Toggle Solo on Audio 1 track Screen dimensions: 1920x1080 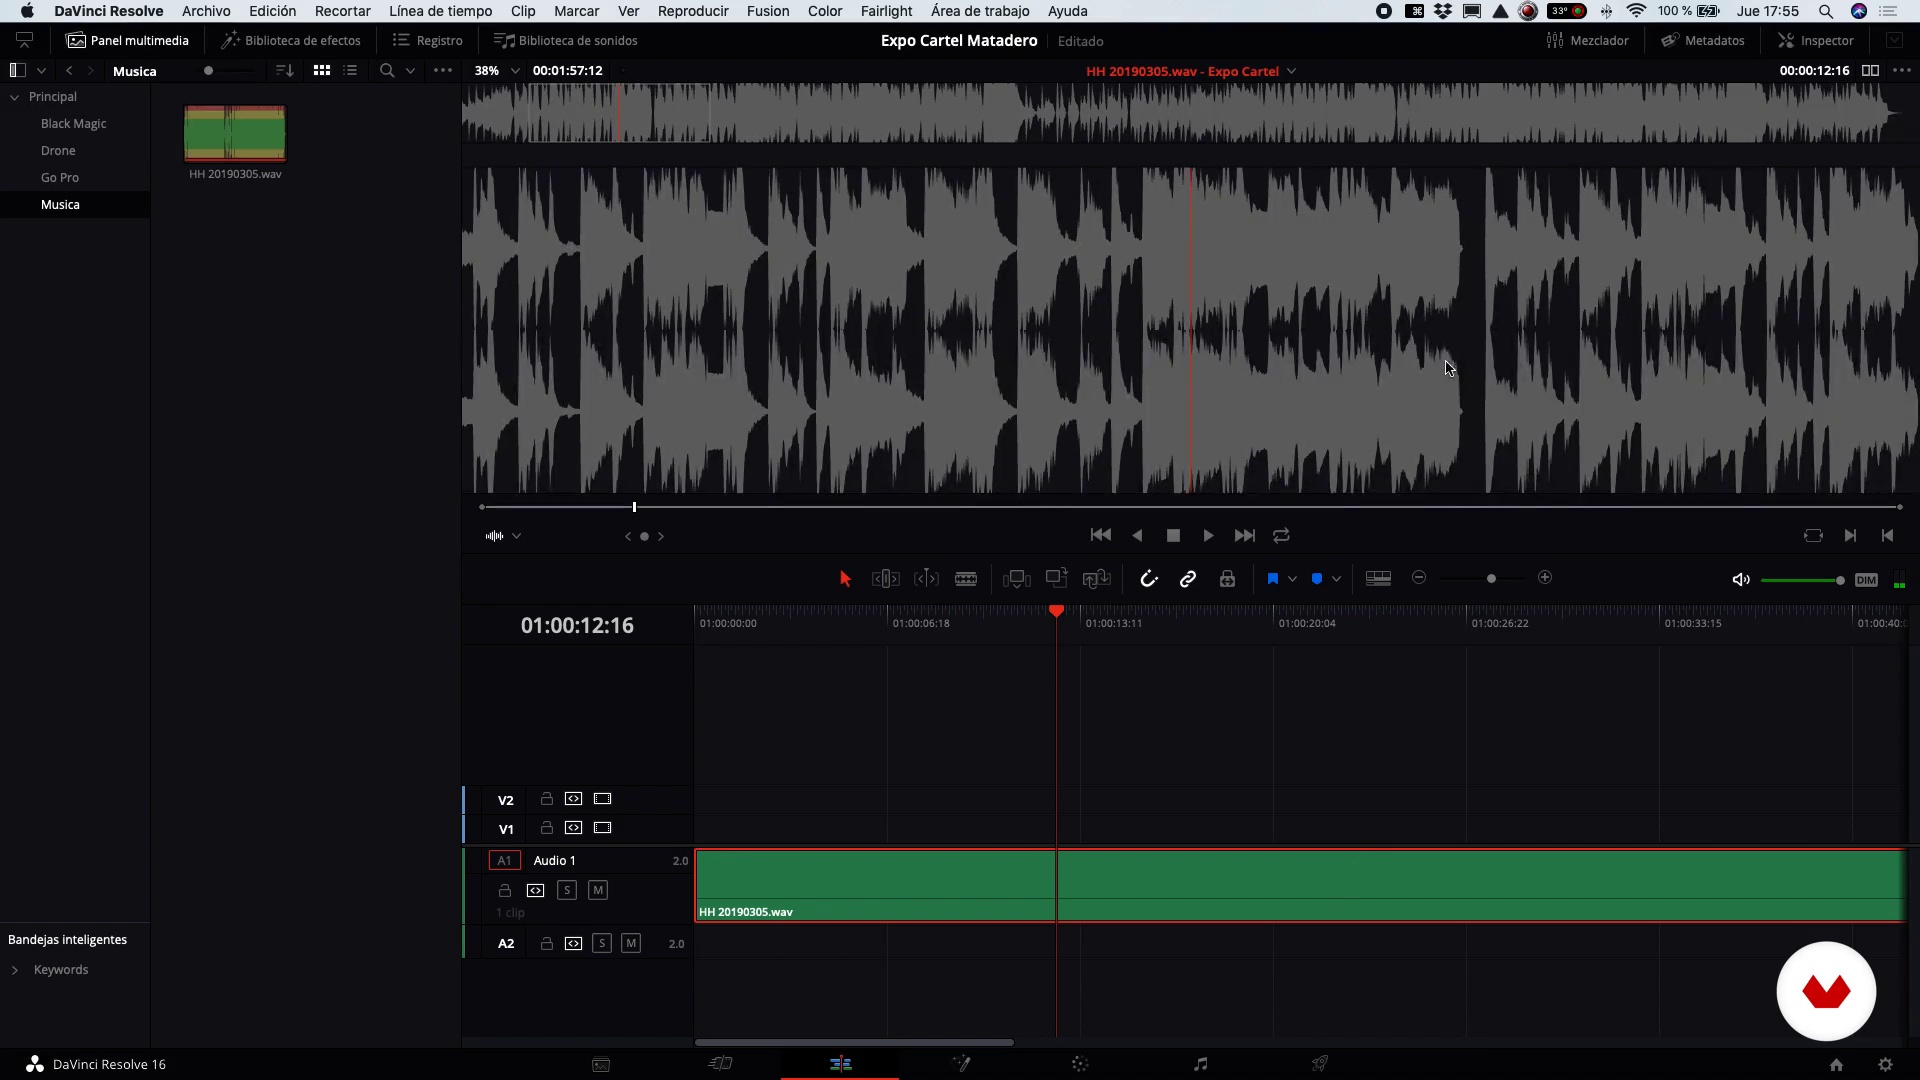click(x=567, y=891)
